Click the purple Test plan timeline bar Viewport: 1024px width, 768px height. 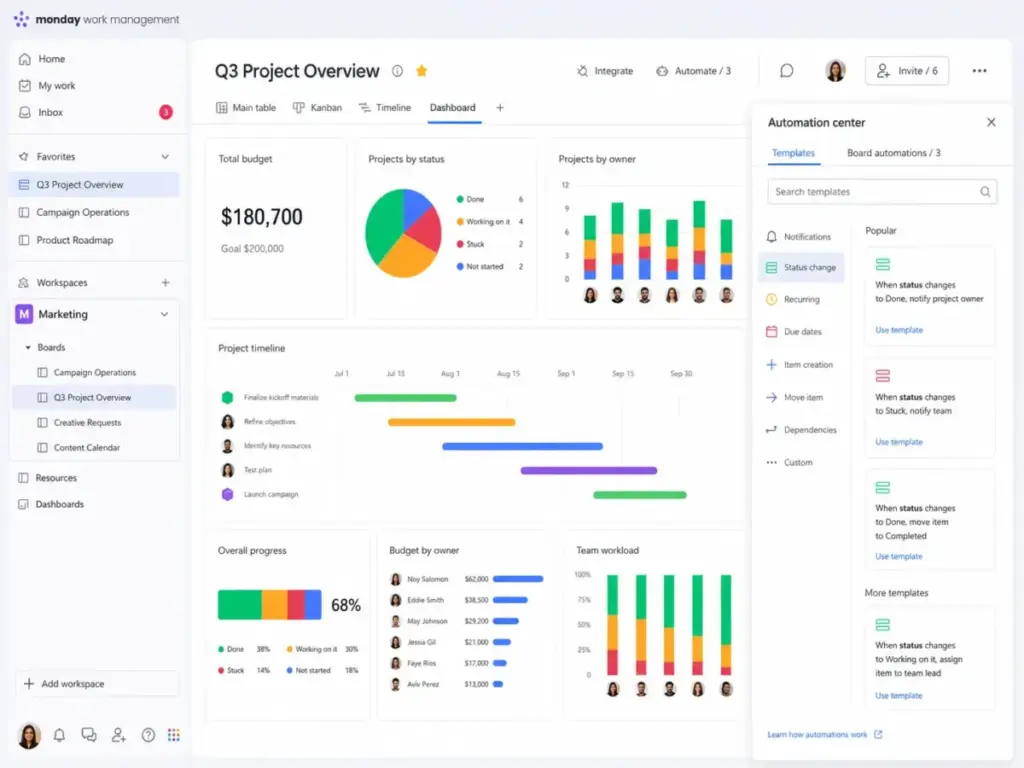(x=588, y=470)
